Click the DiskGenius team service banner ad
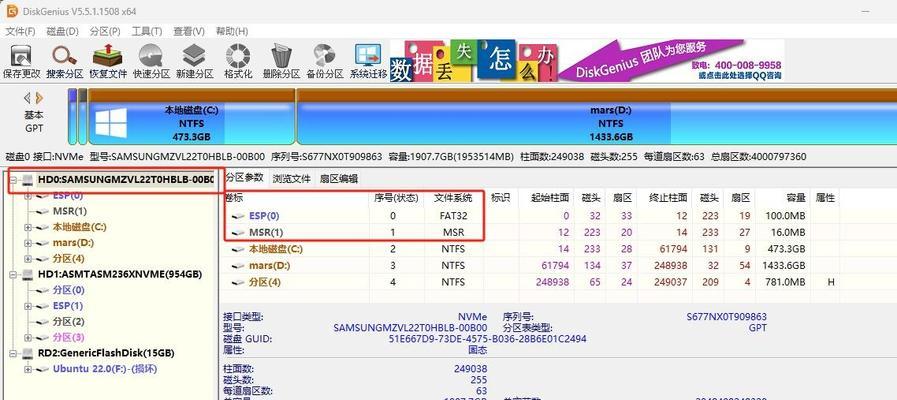Screen dimensions: 897x400 click(587, 61)
